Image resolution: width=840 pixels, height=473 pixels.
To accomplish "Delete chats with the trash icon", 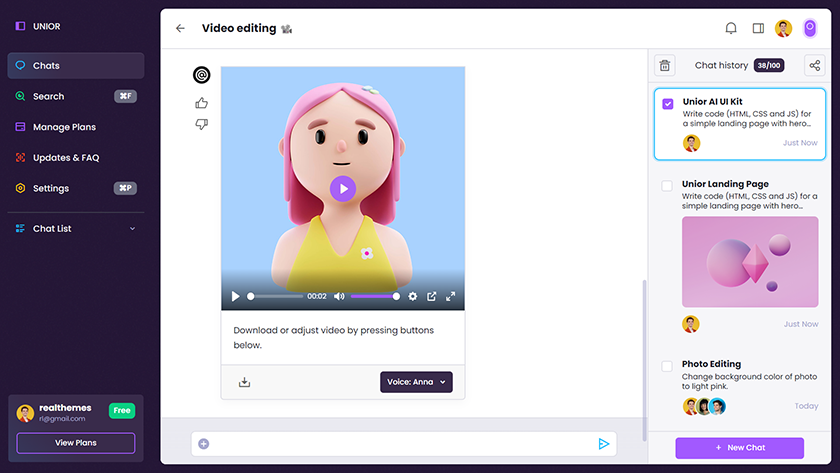I will [x=664, y=66].
